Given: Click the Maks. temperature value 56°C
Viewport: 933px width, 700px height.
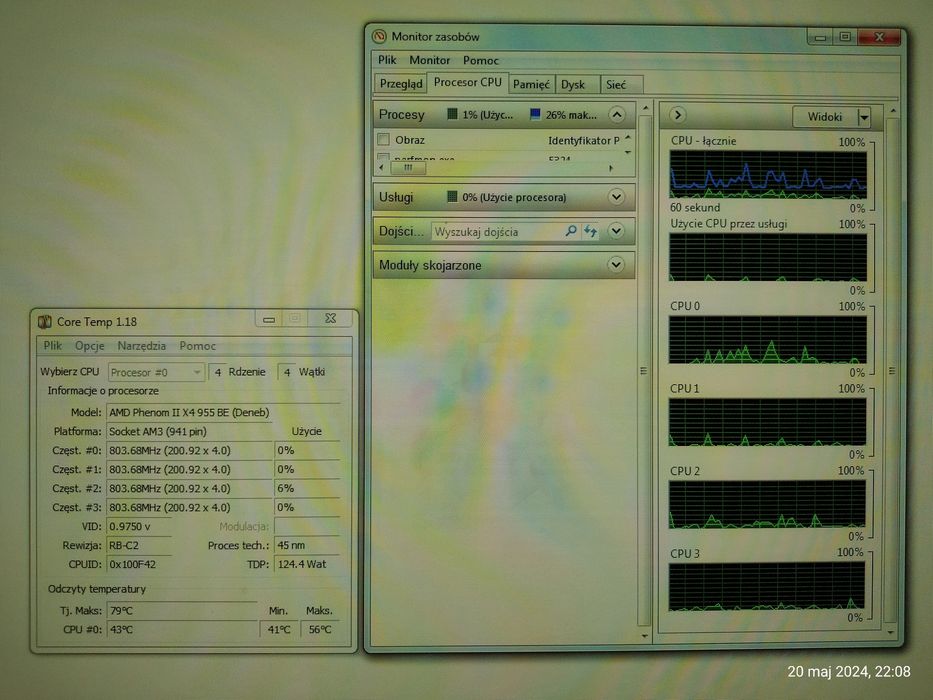Looking at the screenshot, I should pos(320,629).
